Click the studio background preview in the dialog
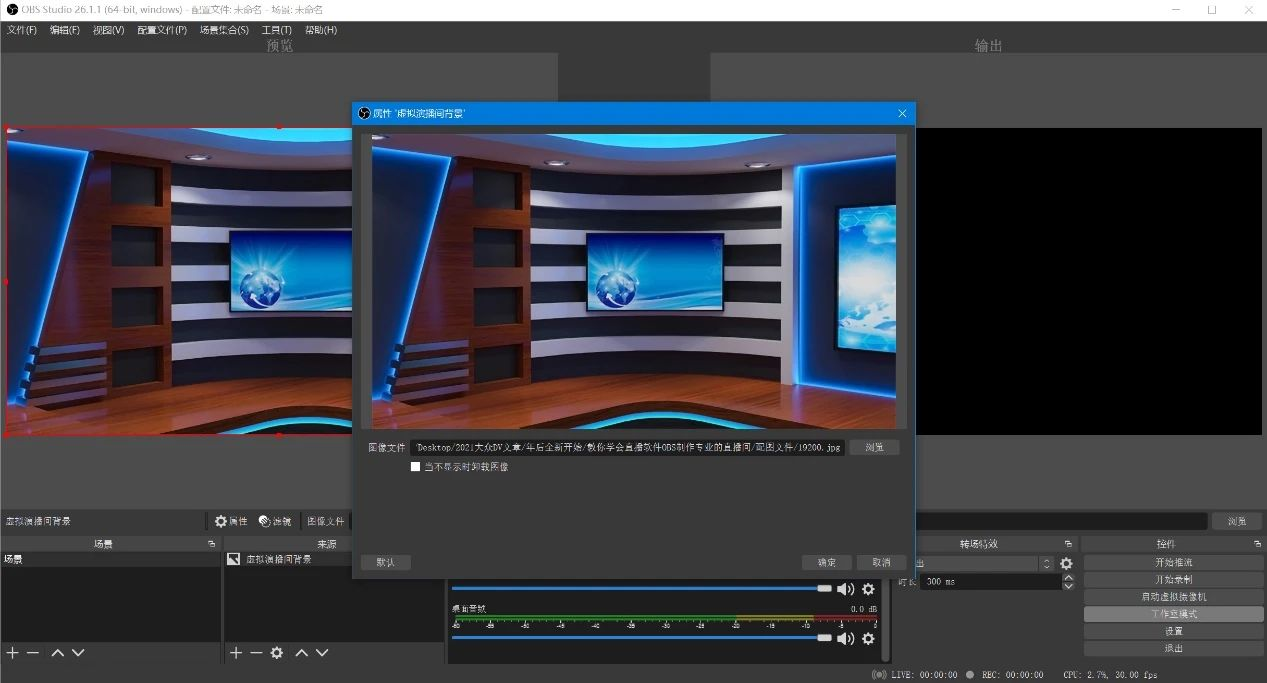Image resolution: width=1267 pixels, height=683 pixels. pyautogui.click(x=634, y=281)
